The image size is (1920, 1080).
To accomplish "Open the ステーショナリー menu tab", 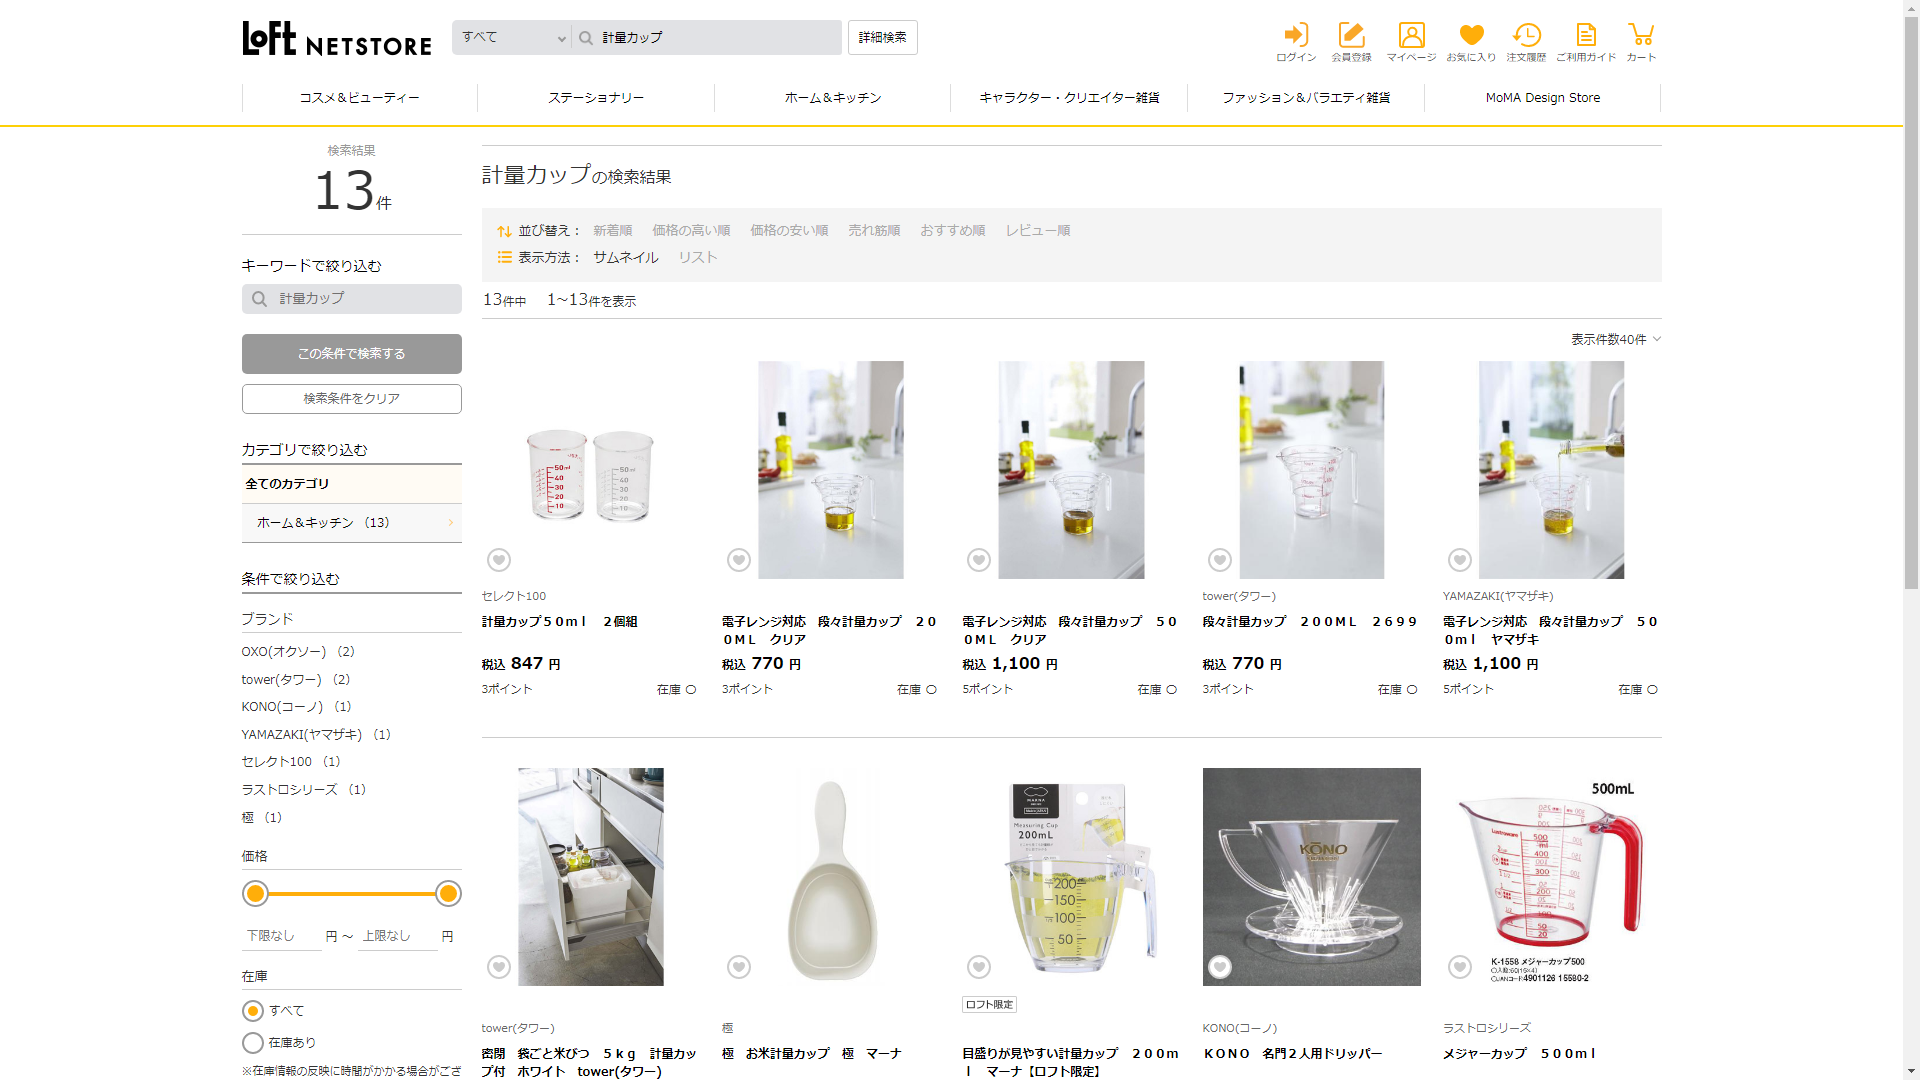I will [x=596, y=98].
